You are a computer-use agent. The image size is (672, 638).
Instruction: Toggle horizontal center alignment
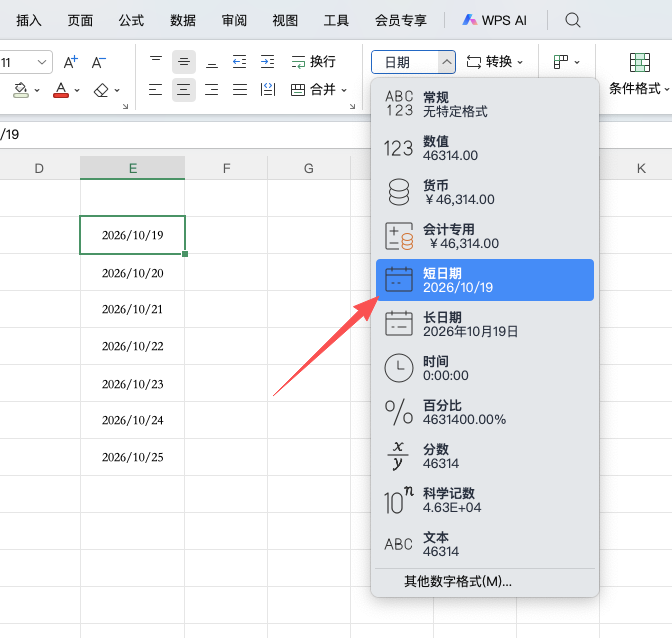[x=184, y=90]
